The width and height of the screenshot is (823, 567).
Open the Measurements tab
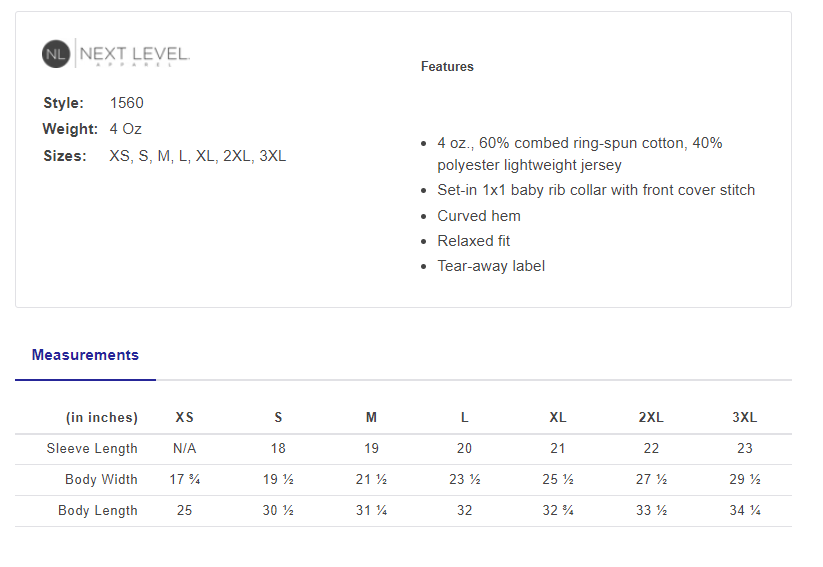click(85, 355)
